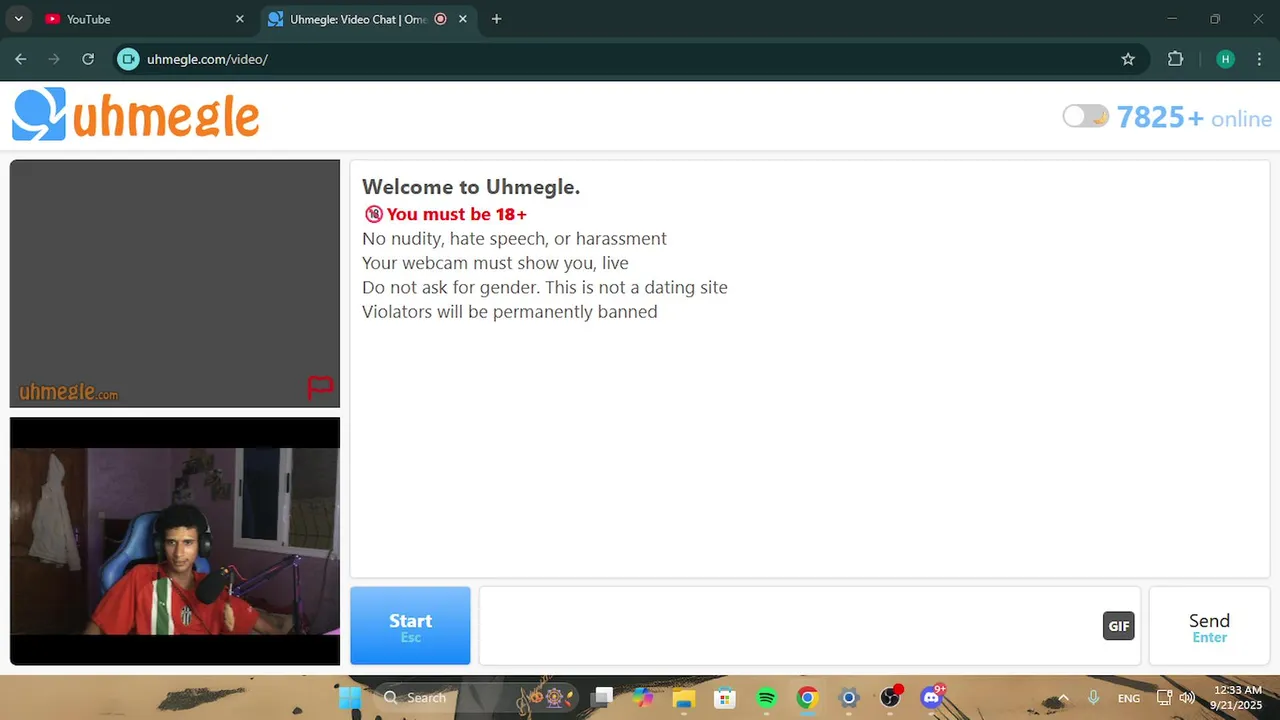The height and width of the screenshot is (720, 1280).
Task: Open the Windows Start menu
Action: click(350, 697)
